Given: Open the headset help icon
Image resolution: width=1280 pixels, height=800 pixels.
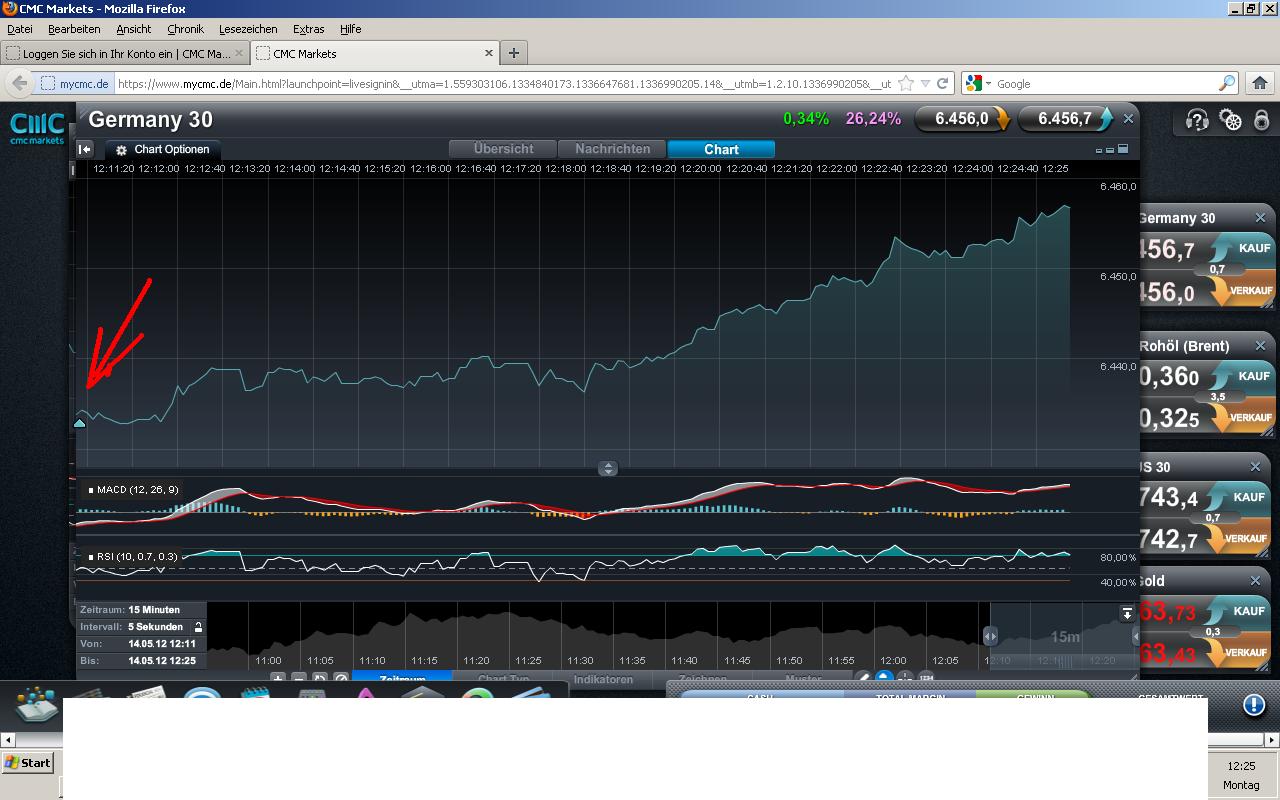Looking at the screenshot, I should (1197, 120).
